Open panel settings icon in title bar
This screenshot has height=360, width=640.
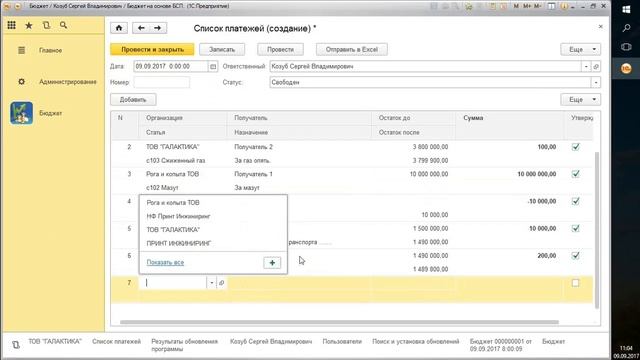tap(551, 6)
